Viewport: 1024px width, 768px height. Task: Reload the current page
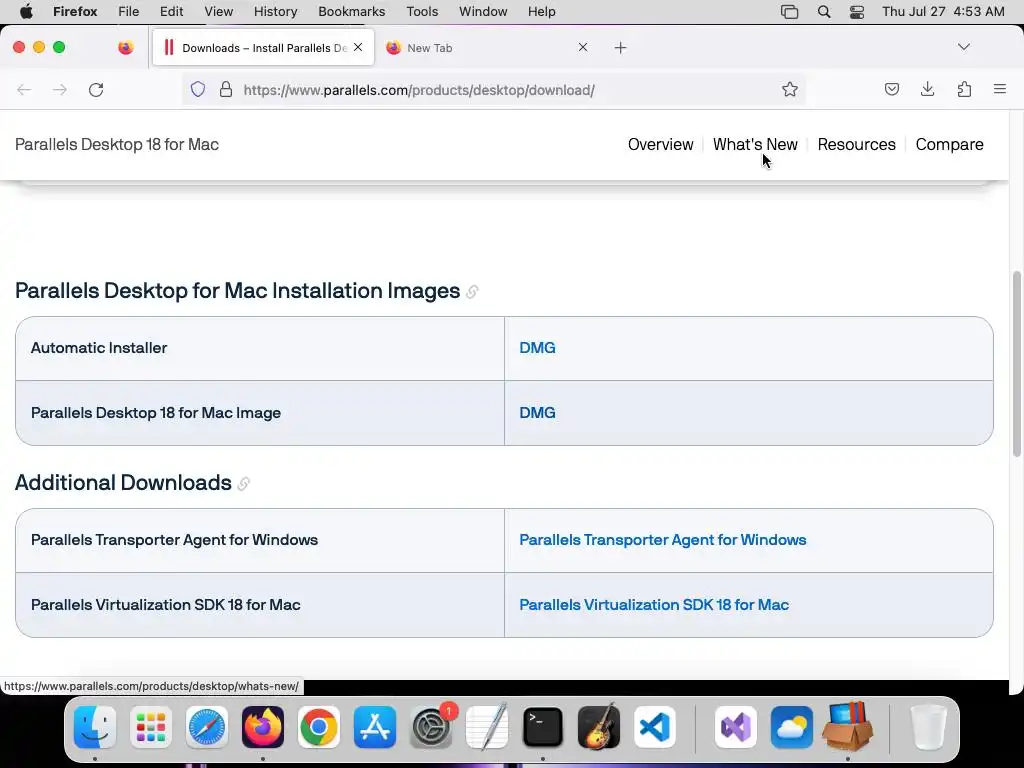96,89
